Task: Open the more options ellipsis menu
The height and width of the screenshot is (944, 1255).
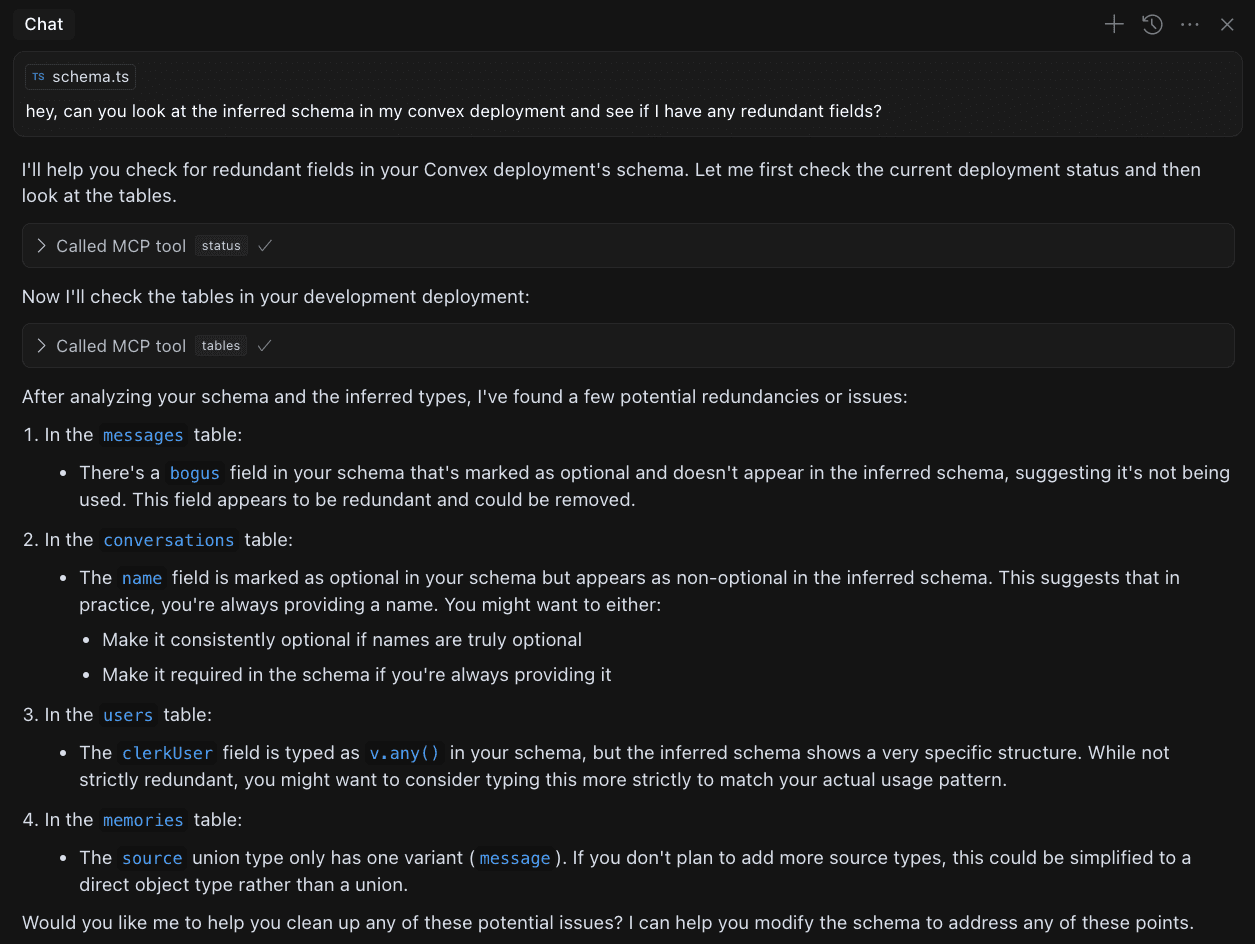Action: point(1190,25)
